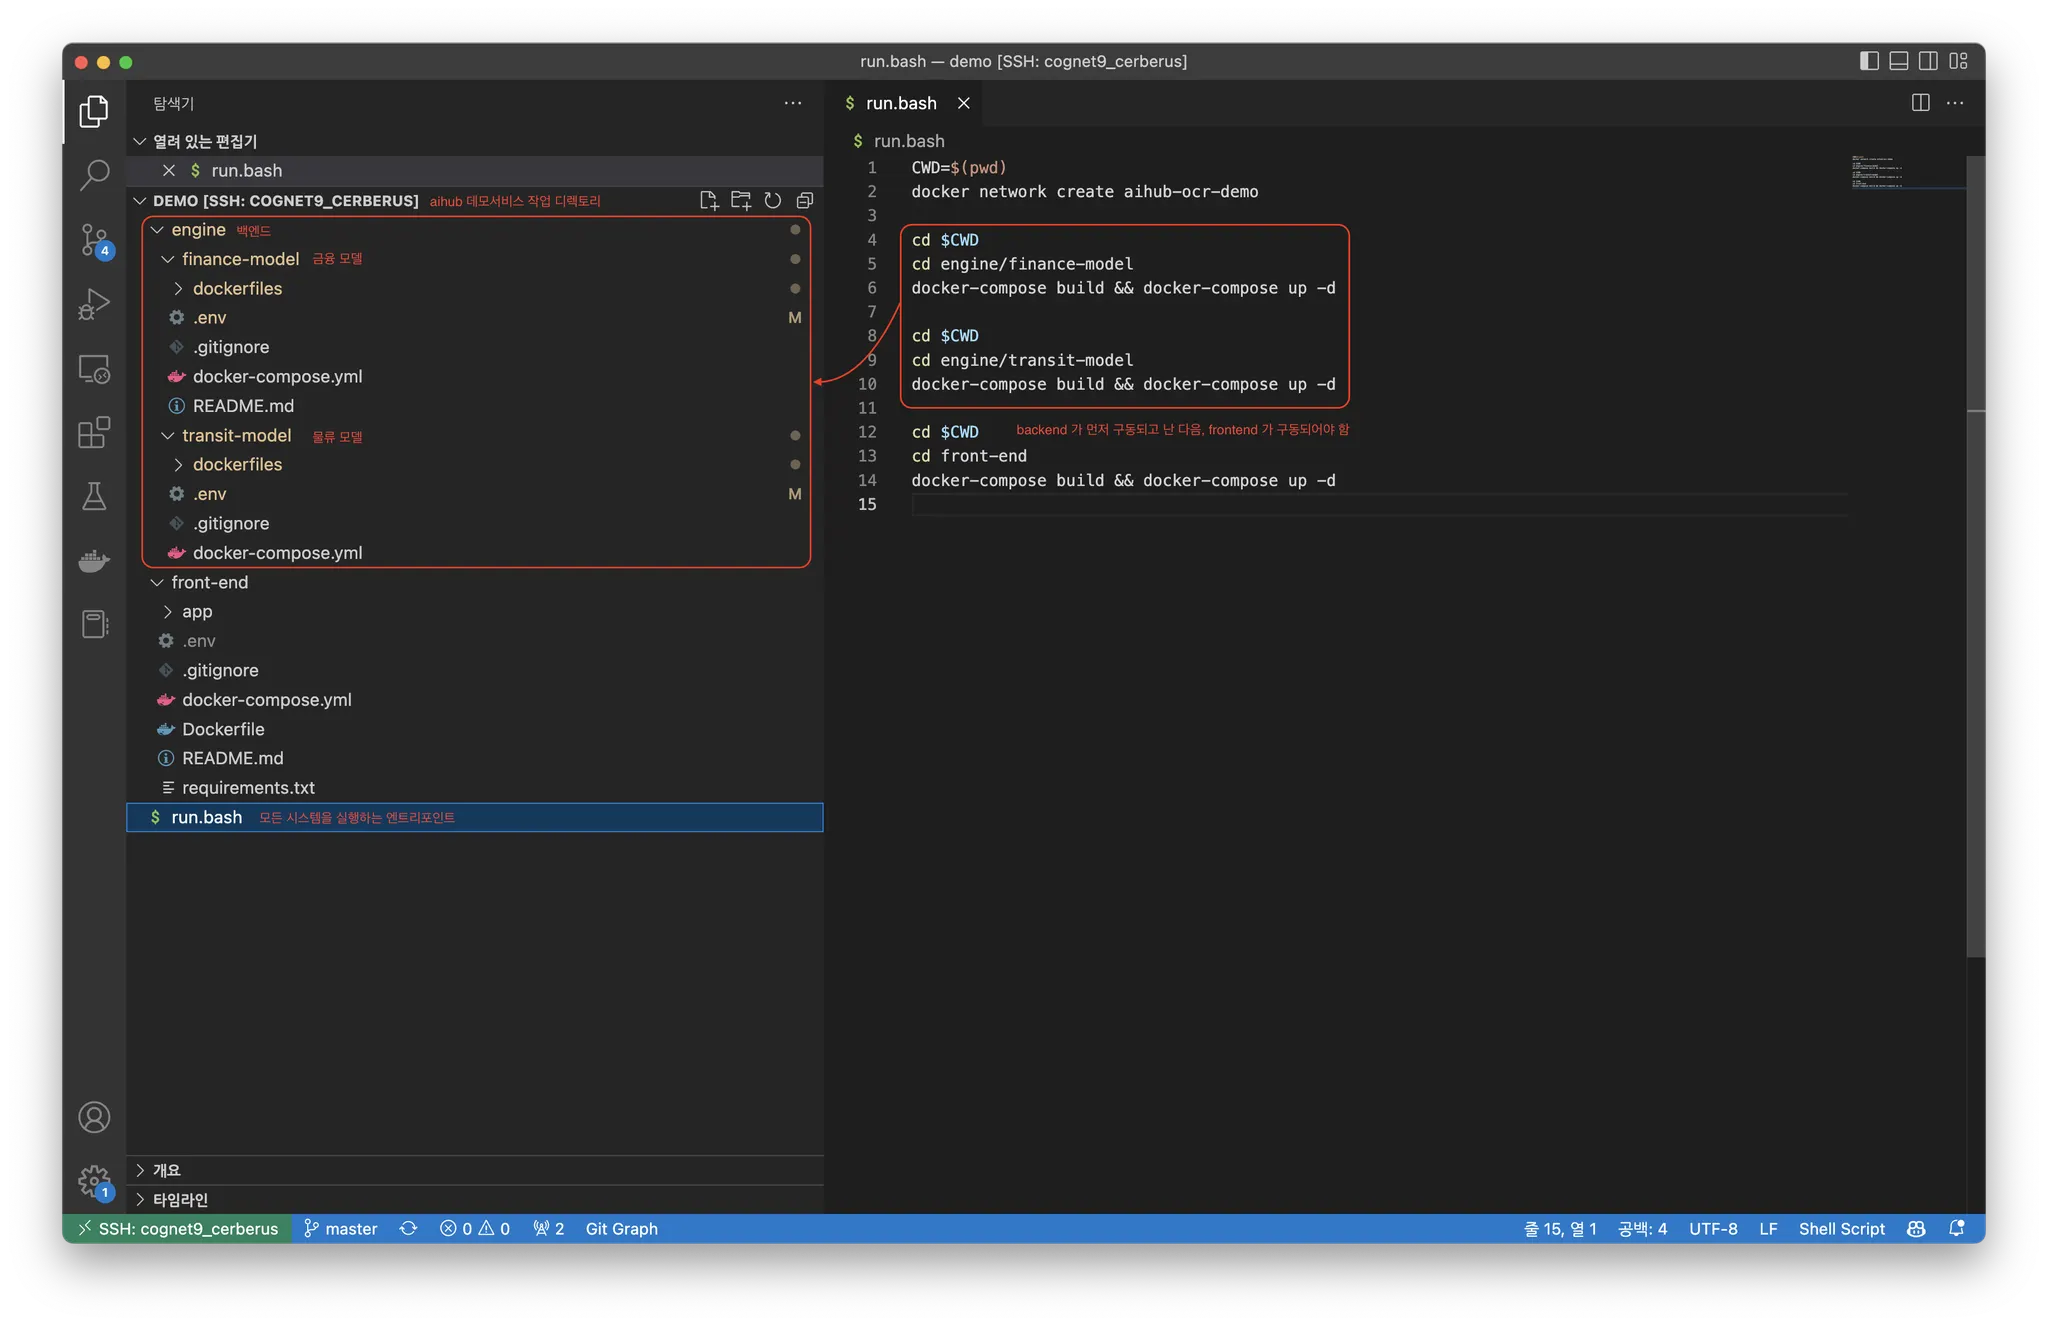This screenshot has height=1326, width=2048.
Task: Open the Docker view in sidebar
Action: coord(94,561)
